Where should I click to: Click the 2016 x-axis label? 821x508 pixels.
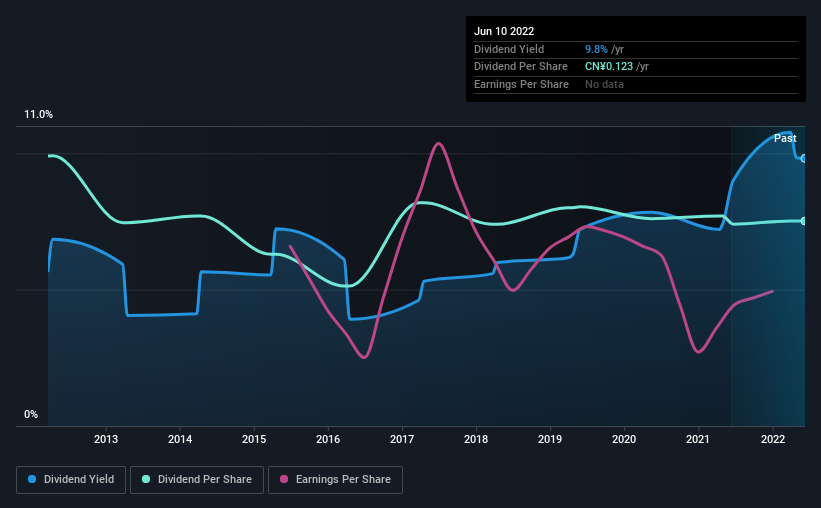click(328, 439)
